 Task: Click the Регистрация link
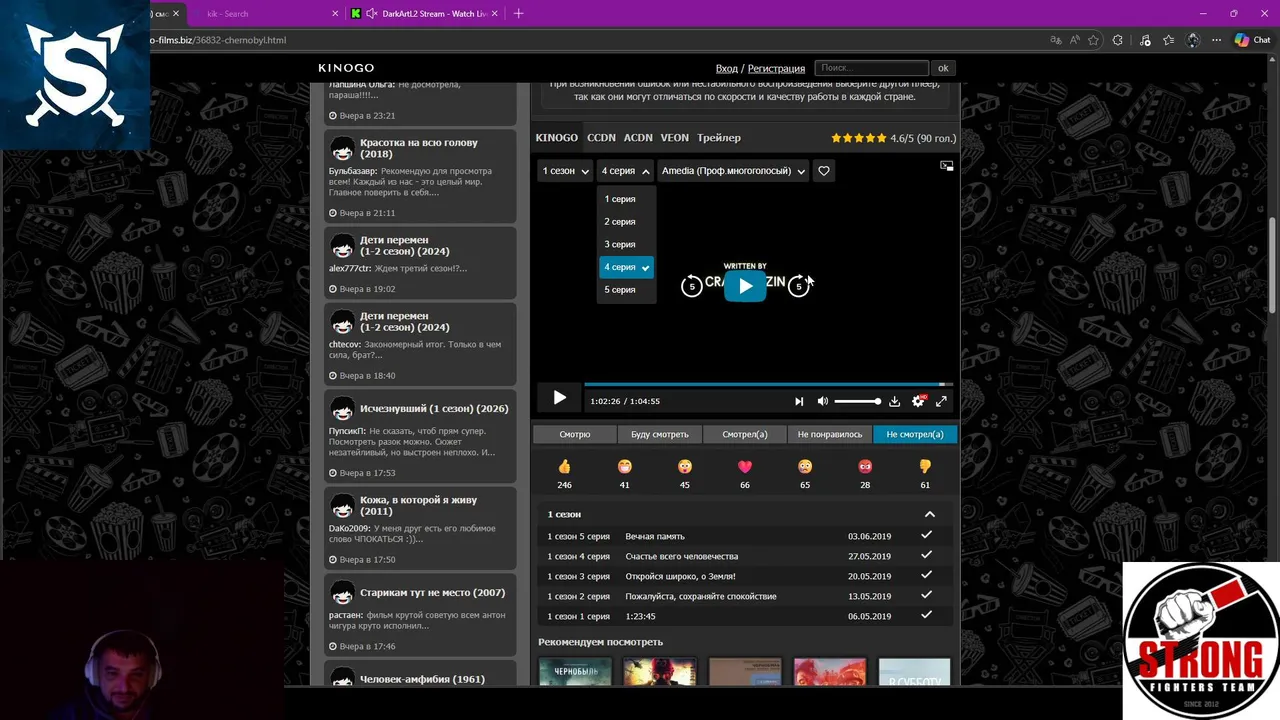pos(776,68)
